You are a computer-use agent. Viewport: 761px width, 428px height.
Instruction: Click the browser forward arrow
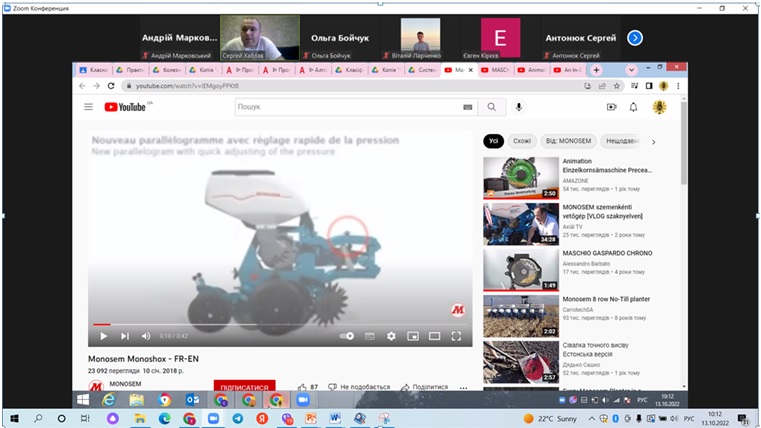[x=96, y=86]
